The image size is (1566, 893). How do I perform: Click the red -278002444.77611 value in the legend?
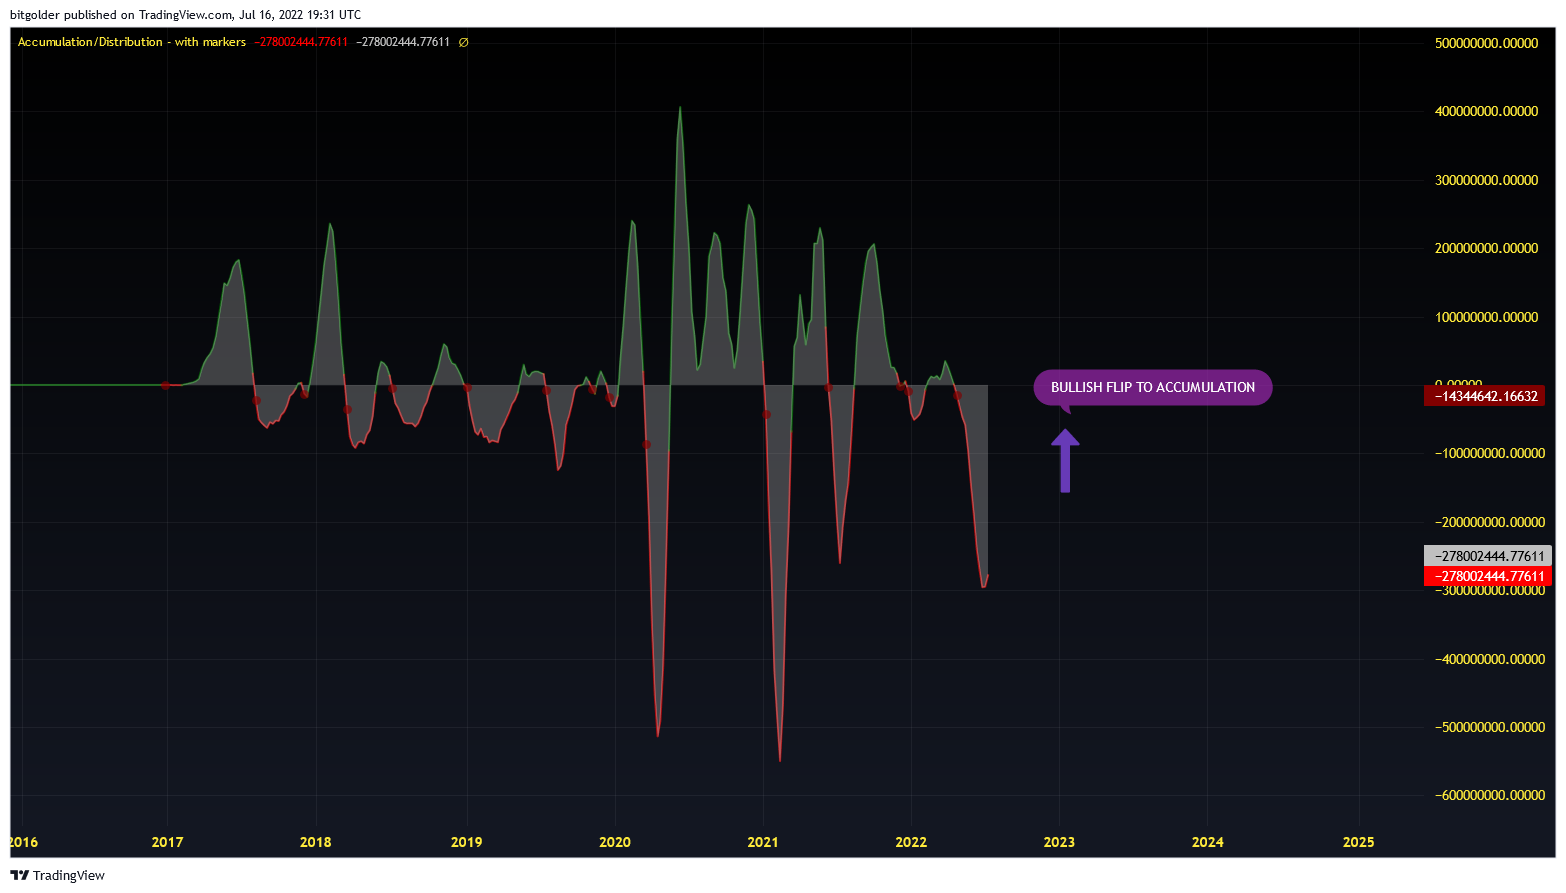tap(301, 42)
